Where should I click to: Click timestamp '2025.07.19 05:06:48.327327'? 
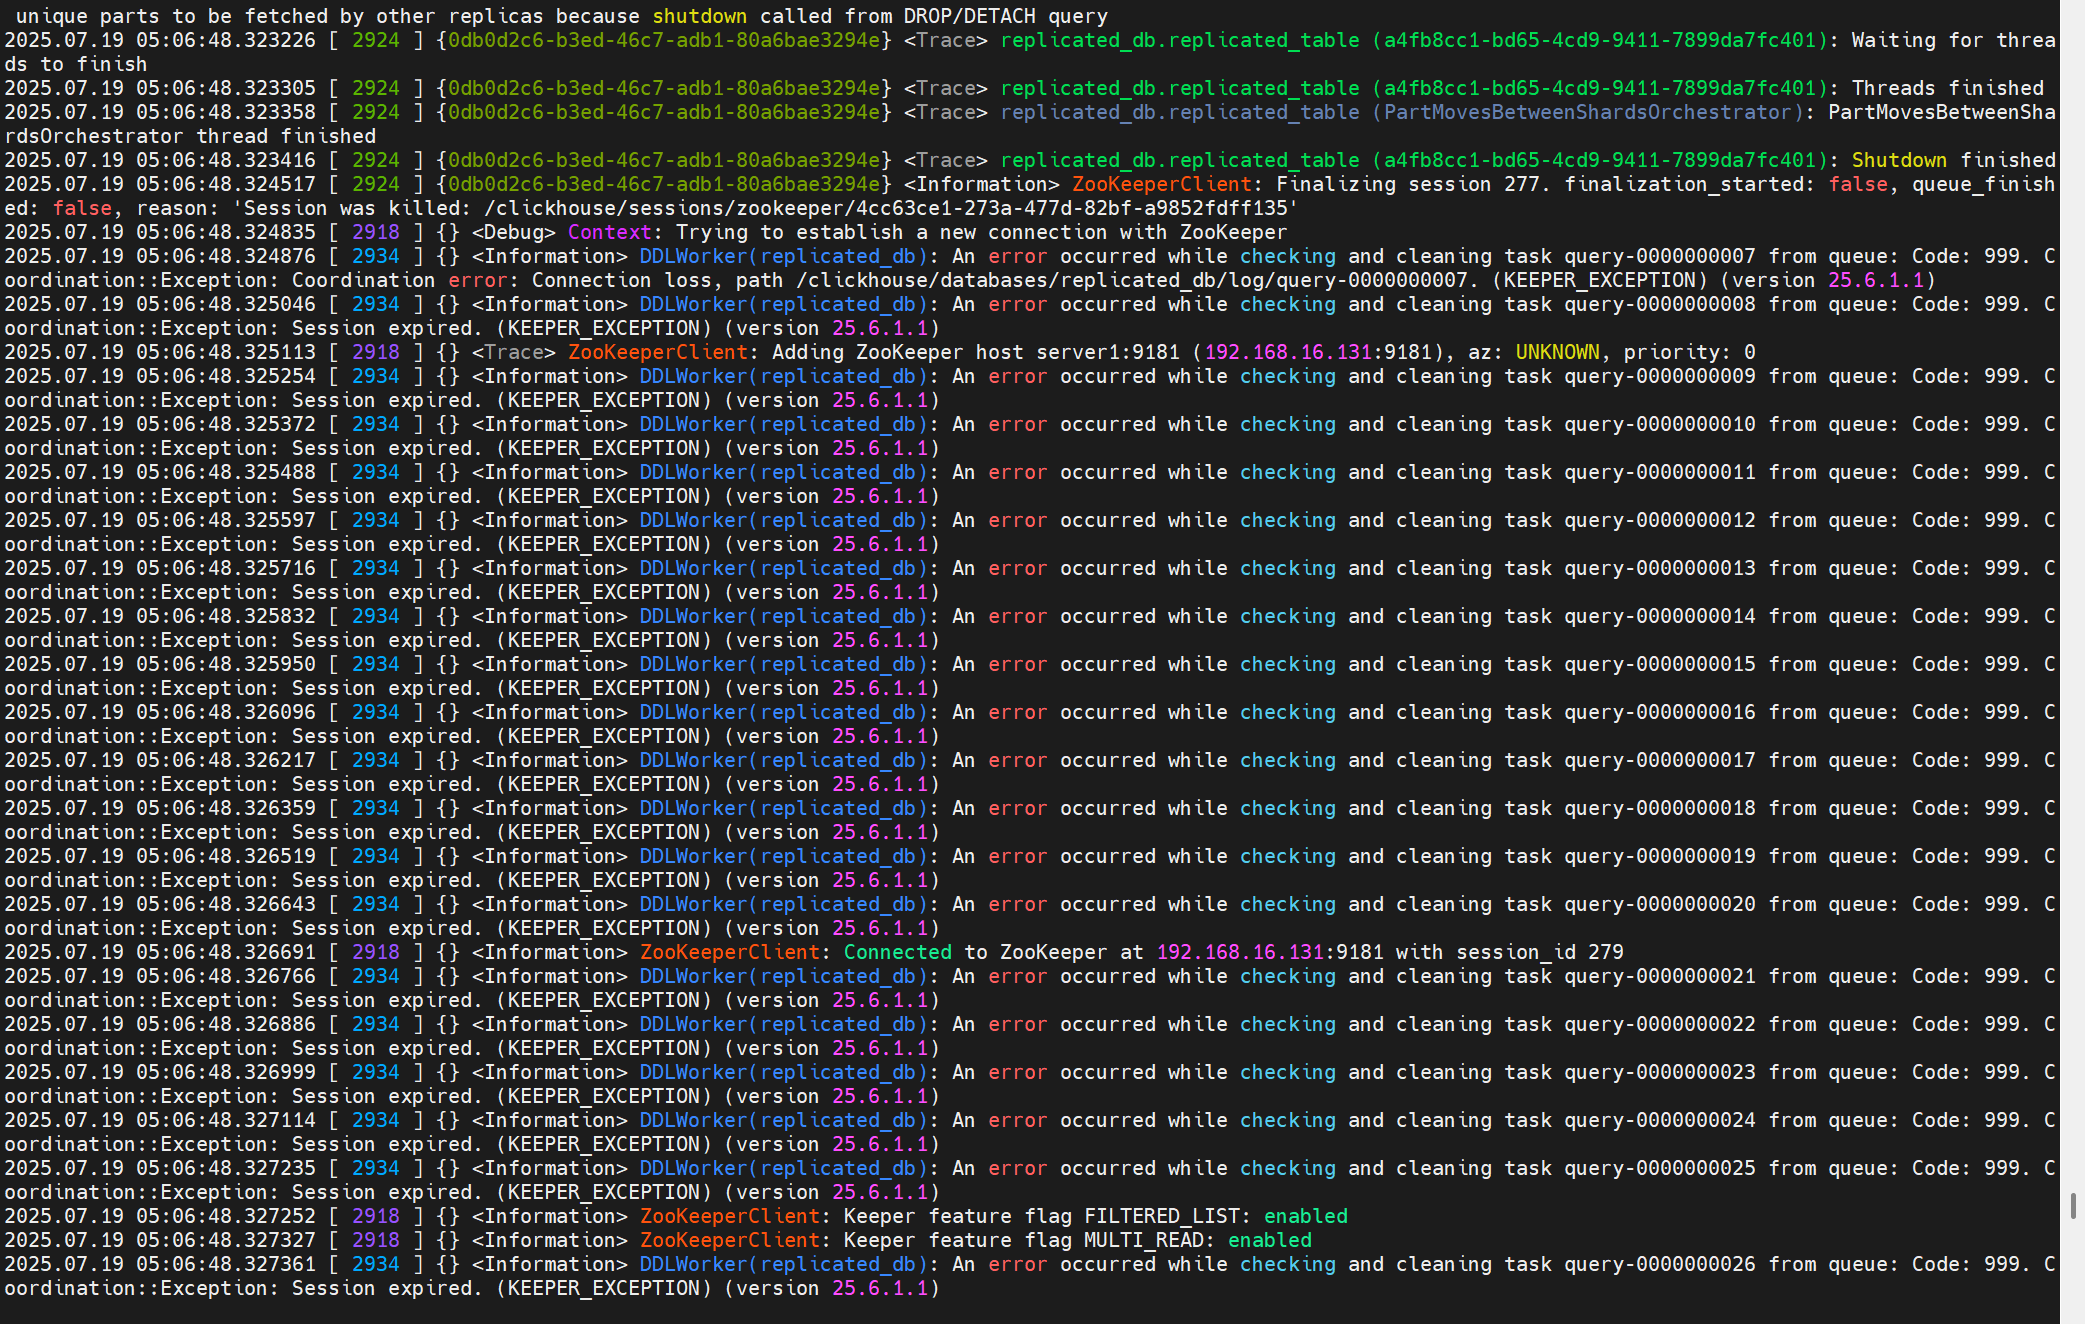pos(160,1240)
